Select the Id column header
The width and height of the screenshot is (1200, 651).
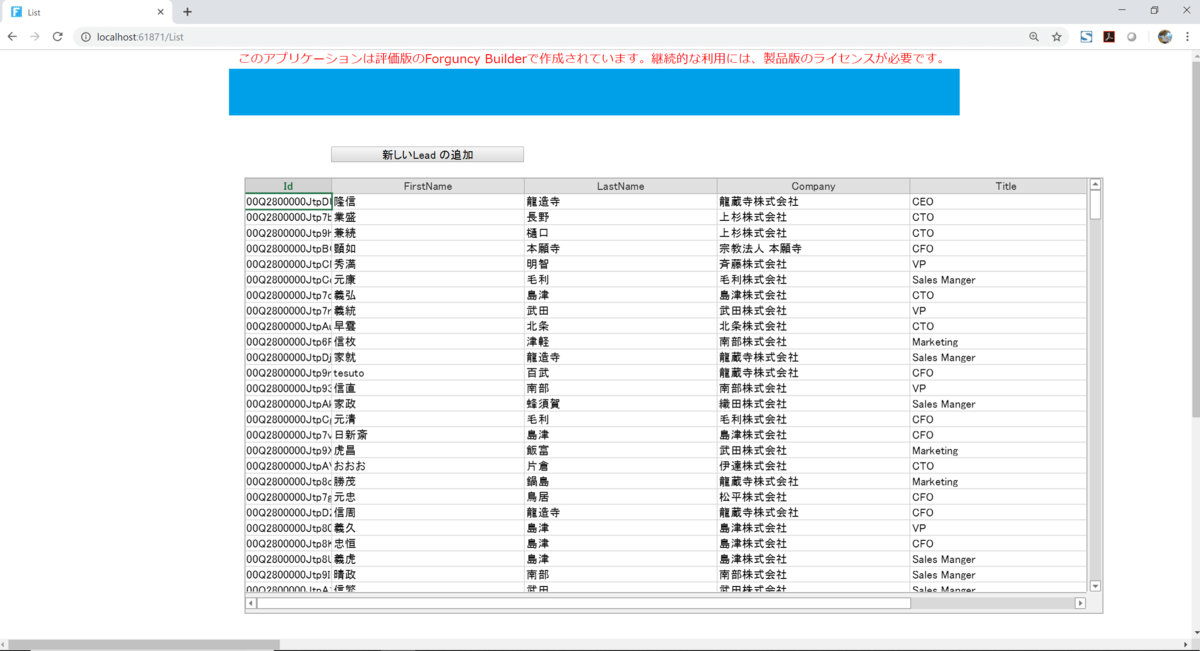288,186
